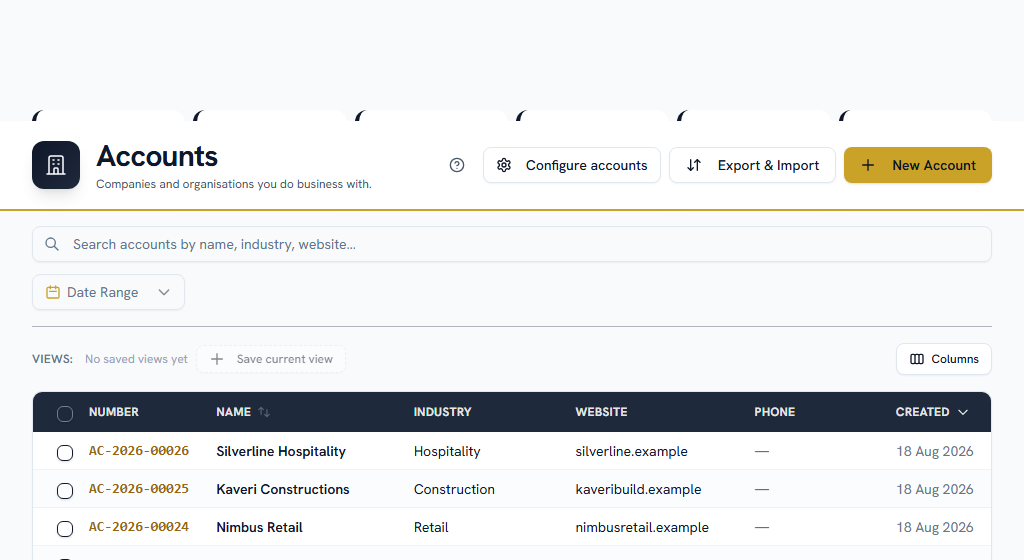Click the calendar icon in Date Range

click(53, 292)
